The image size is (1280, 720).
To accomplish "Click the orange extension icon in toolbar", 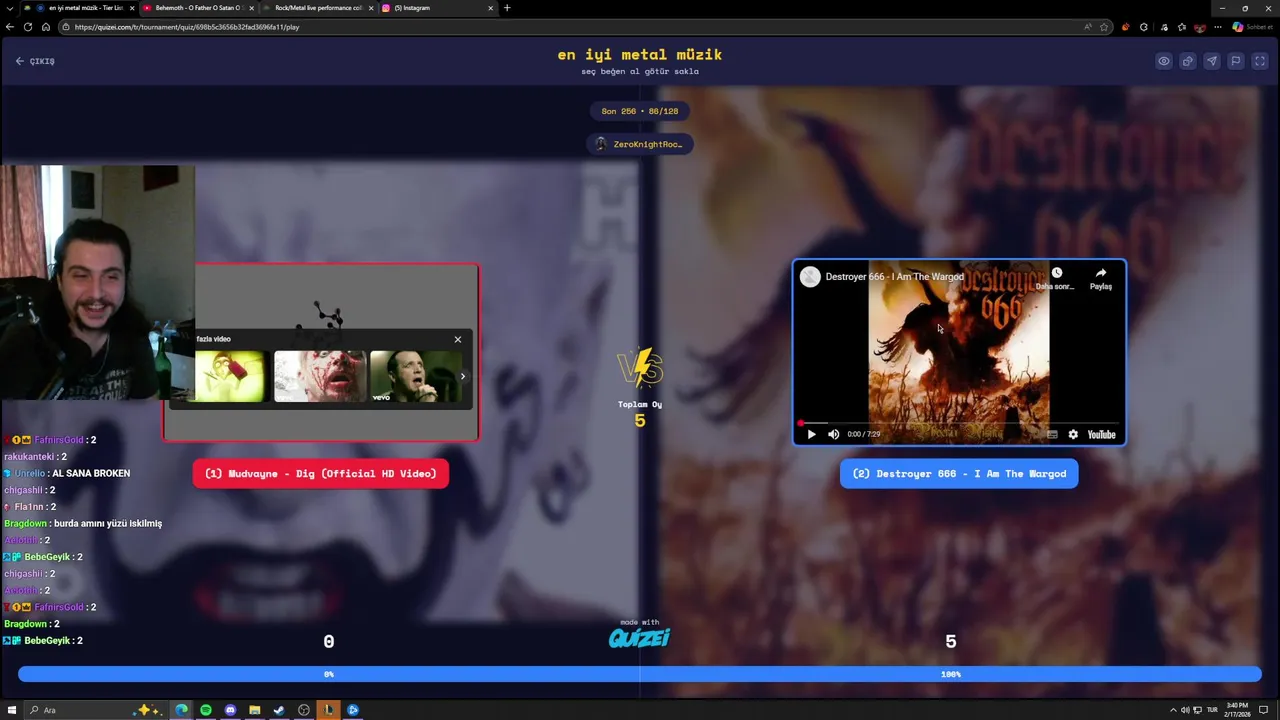I will pyautogui.click(x=1126, y=27).
